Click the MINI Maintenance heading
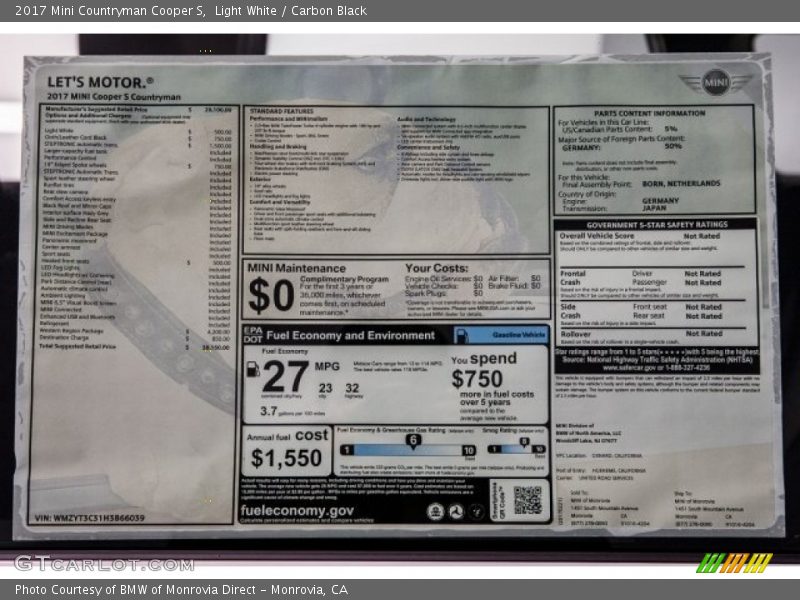The width and height of the screenshot is (800, 600). [x=296, y=268]
